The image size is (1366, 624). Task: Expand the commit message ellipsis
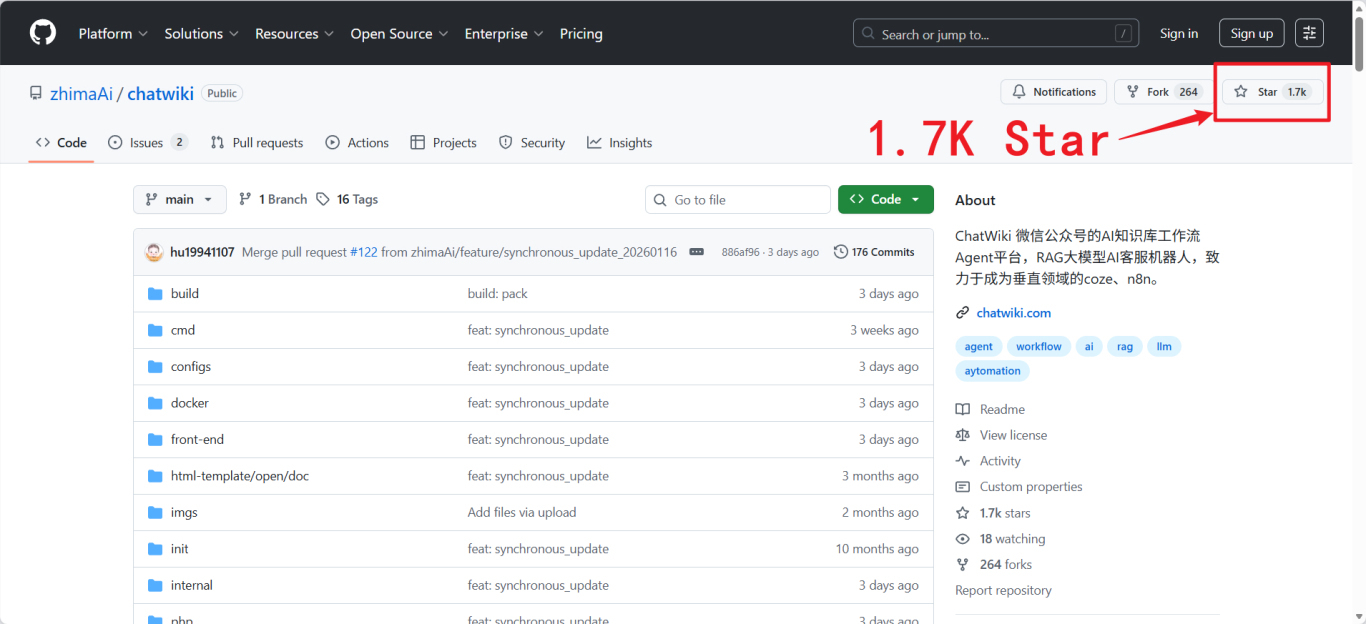697,252
